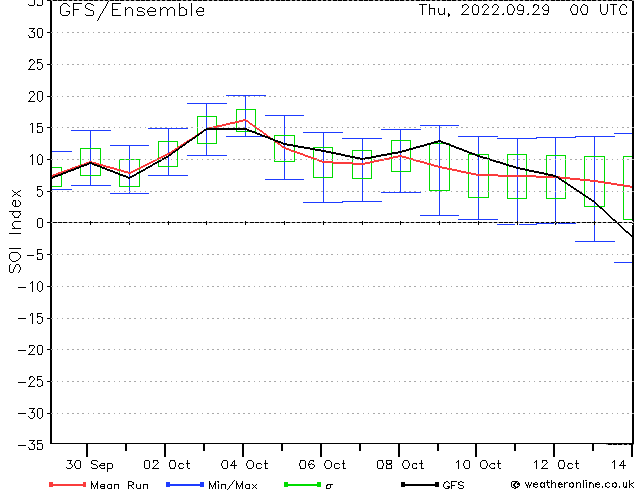
Task: Click the red Mean Run legend line
Action: (68, 484)
